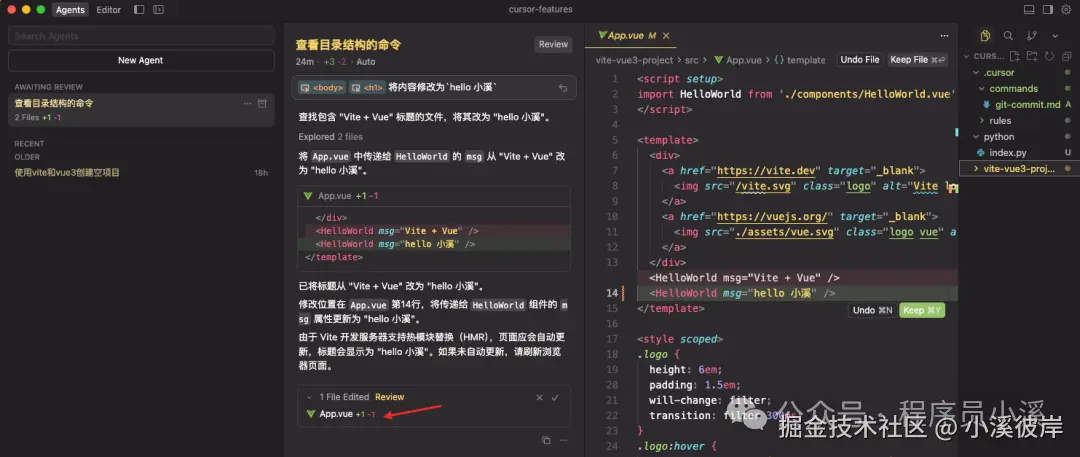Click the Search Agents field
1080x457 pixels.
[x=141, y=36]
